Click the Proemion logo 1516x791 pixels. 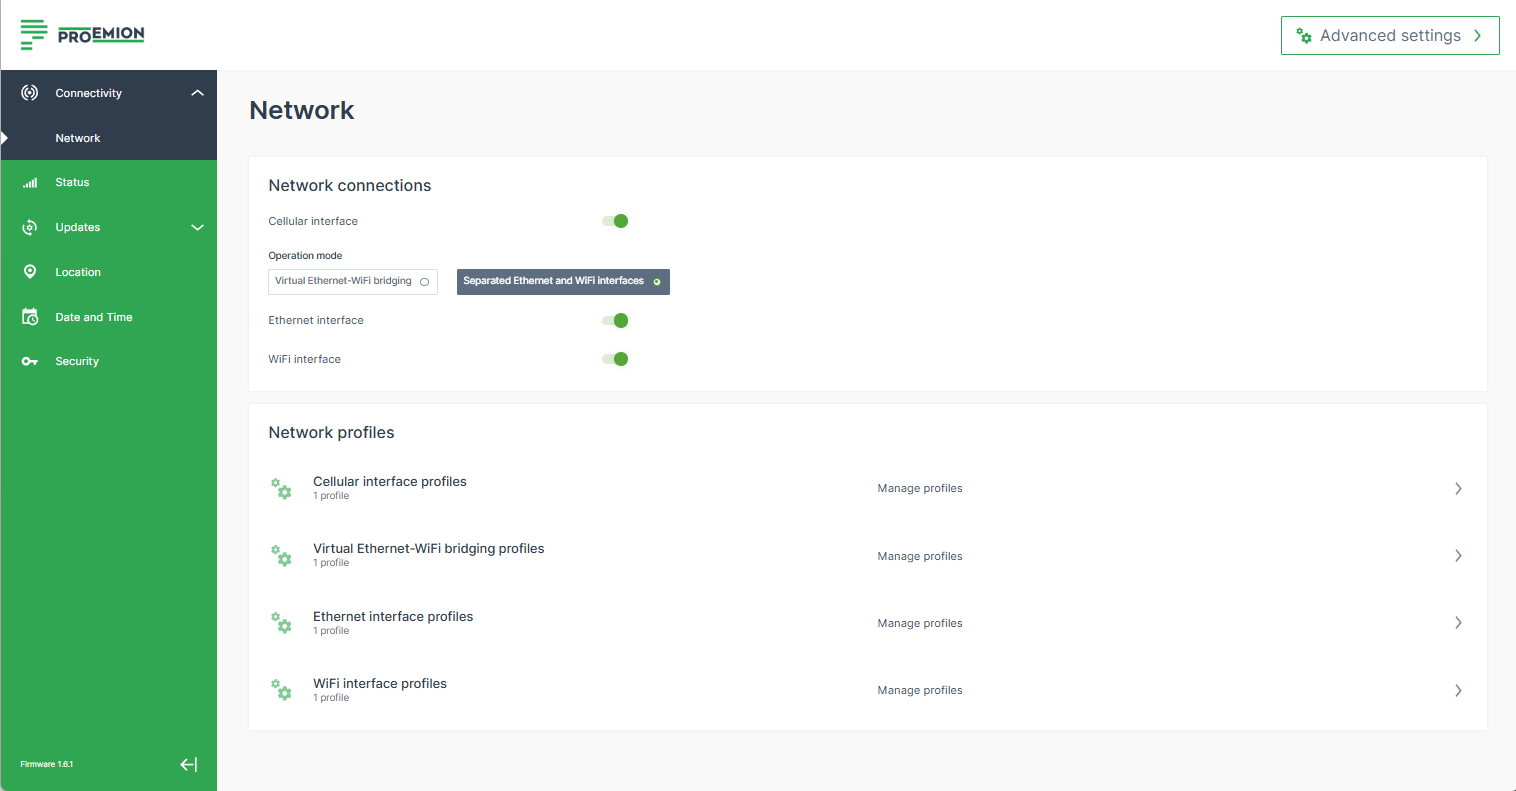click(82, 34)
